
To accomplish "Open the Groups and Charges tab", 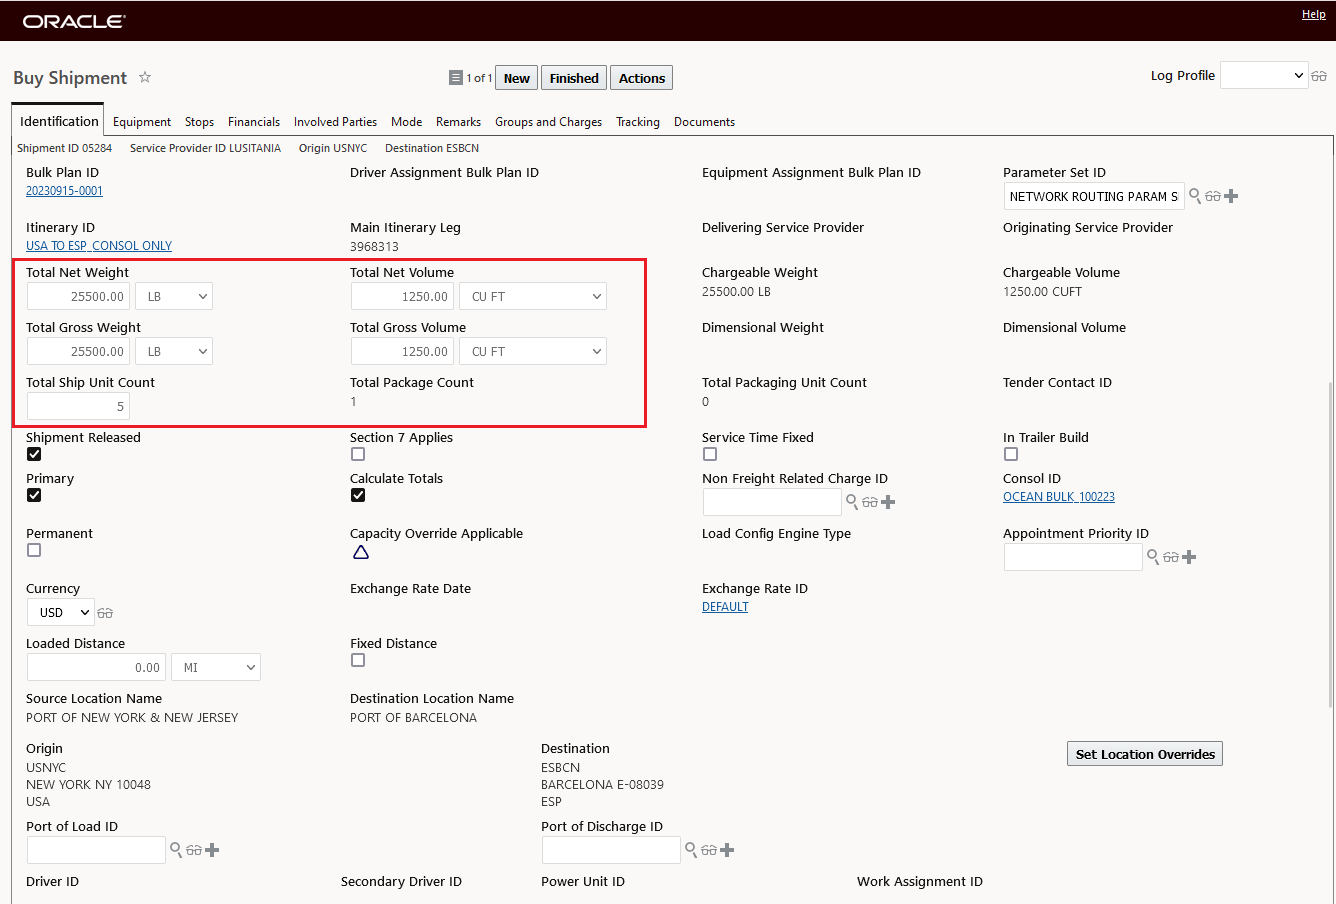I will 548,122.
